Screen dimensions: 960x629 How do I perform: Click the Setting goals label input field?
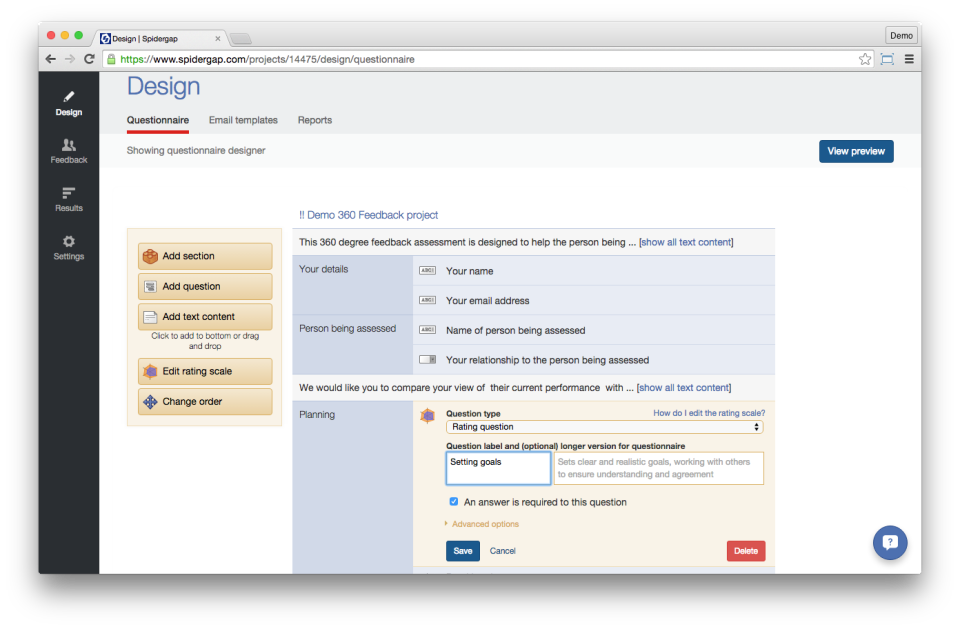498,468
